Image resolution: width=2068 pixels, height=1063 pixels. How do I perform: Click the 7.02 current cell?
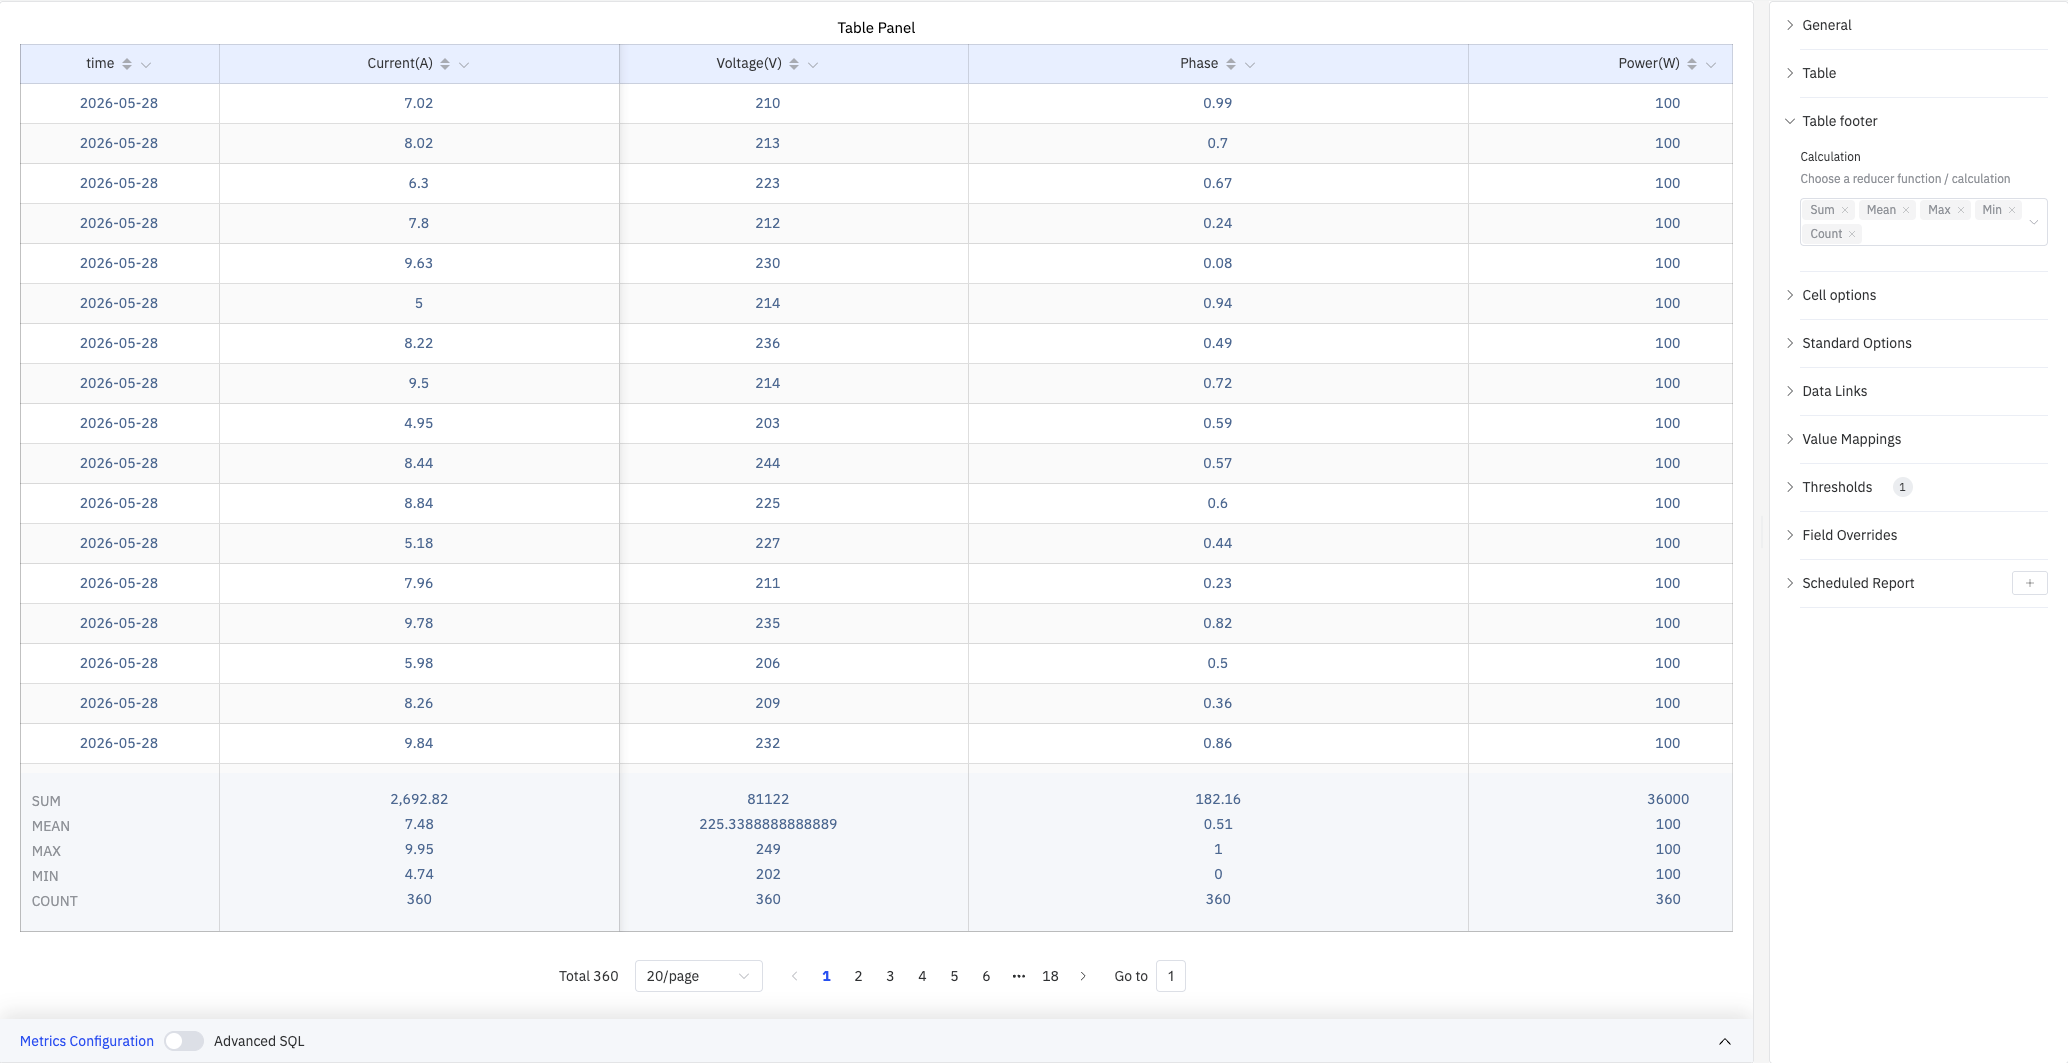tap(419, 103)
